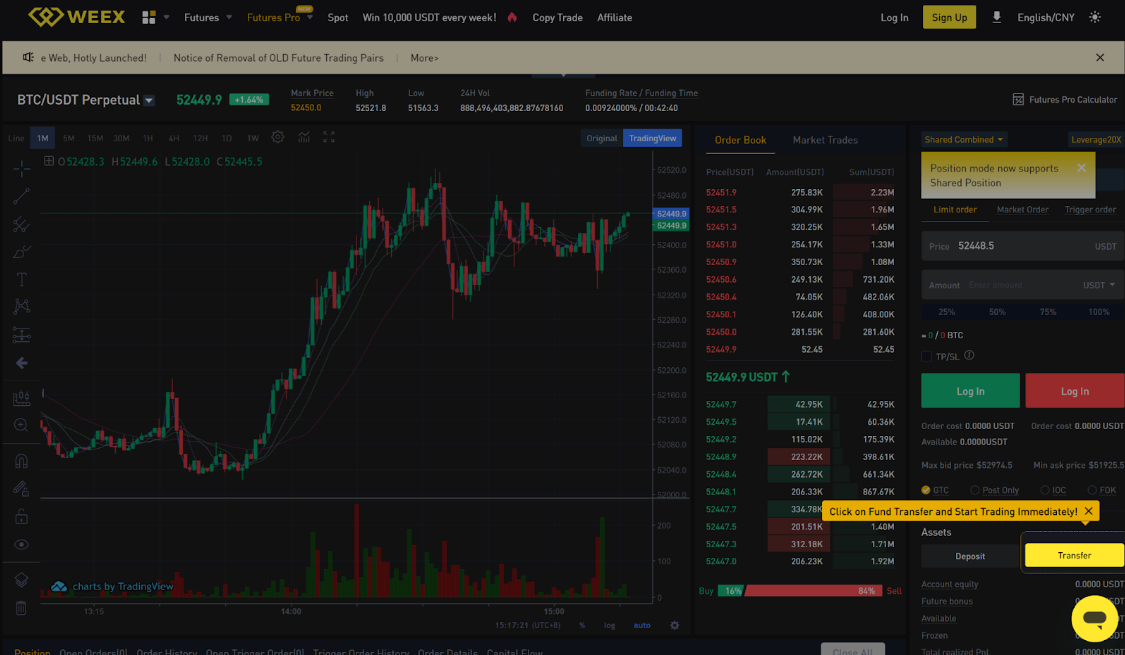Open the apps grid menu icon

click(x=149, y=17)
